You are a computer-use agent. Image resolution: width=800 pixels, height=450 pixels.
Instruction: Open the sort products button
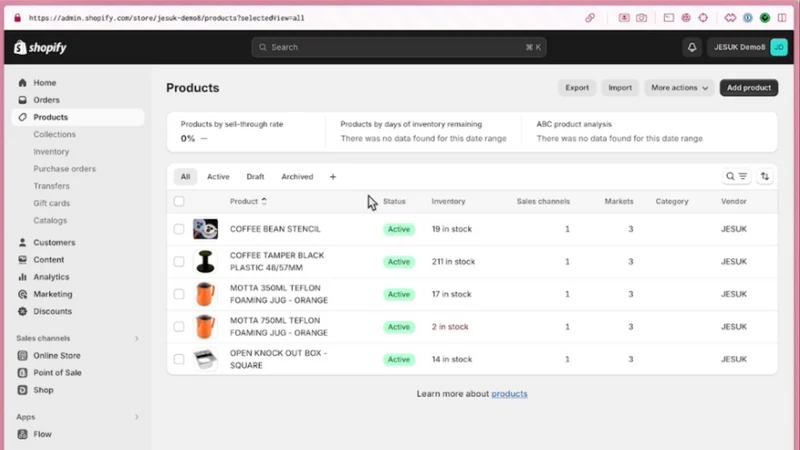coord(765,177)
